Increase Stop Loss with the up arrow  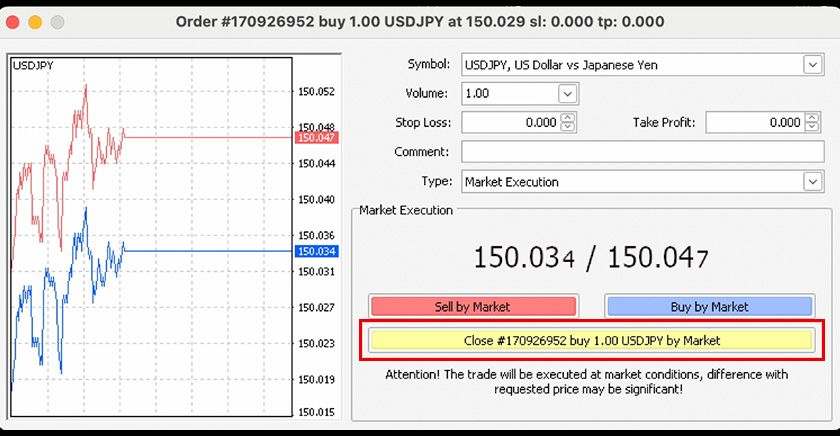tap(568, 118)
